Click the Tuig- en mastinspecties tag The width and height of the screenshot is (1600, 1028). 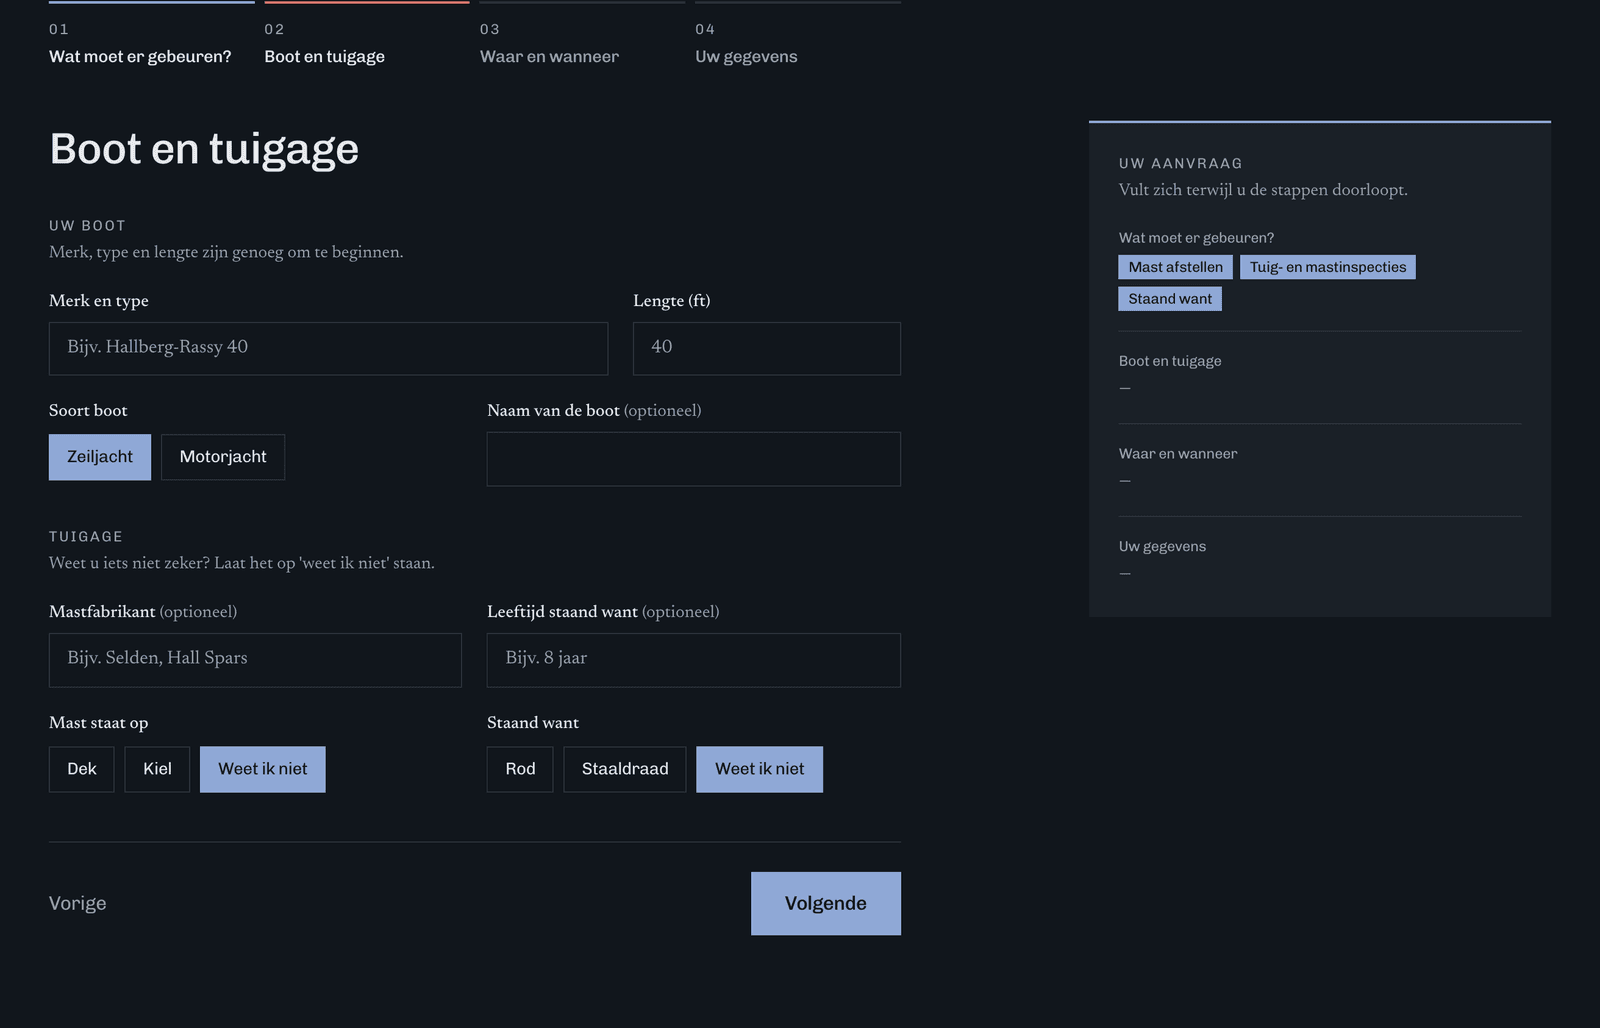click(x=1328, y=267)
